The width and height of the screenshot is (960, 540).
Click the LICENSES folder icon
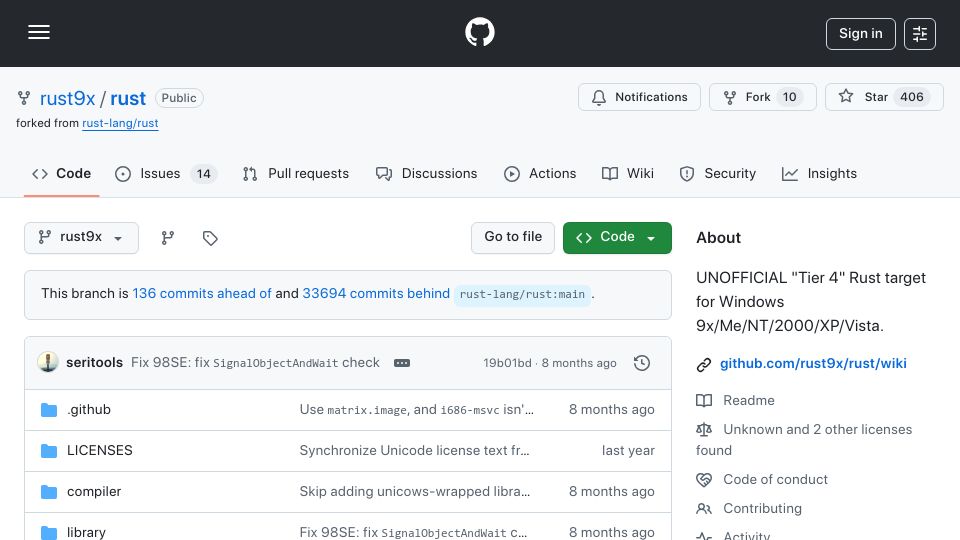click(x=49, y=451)
